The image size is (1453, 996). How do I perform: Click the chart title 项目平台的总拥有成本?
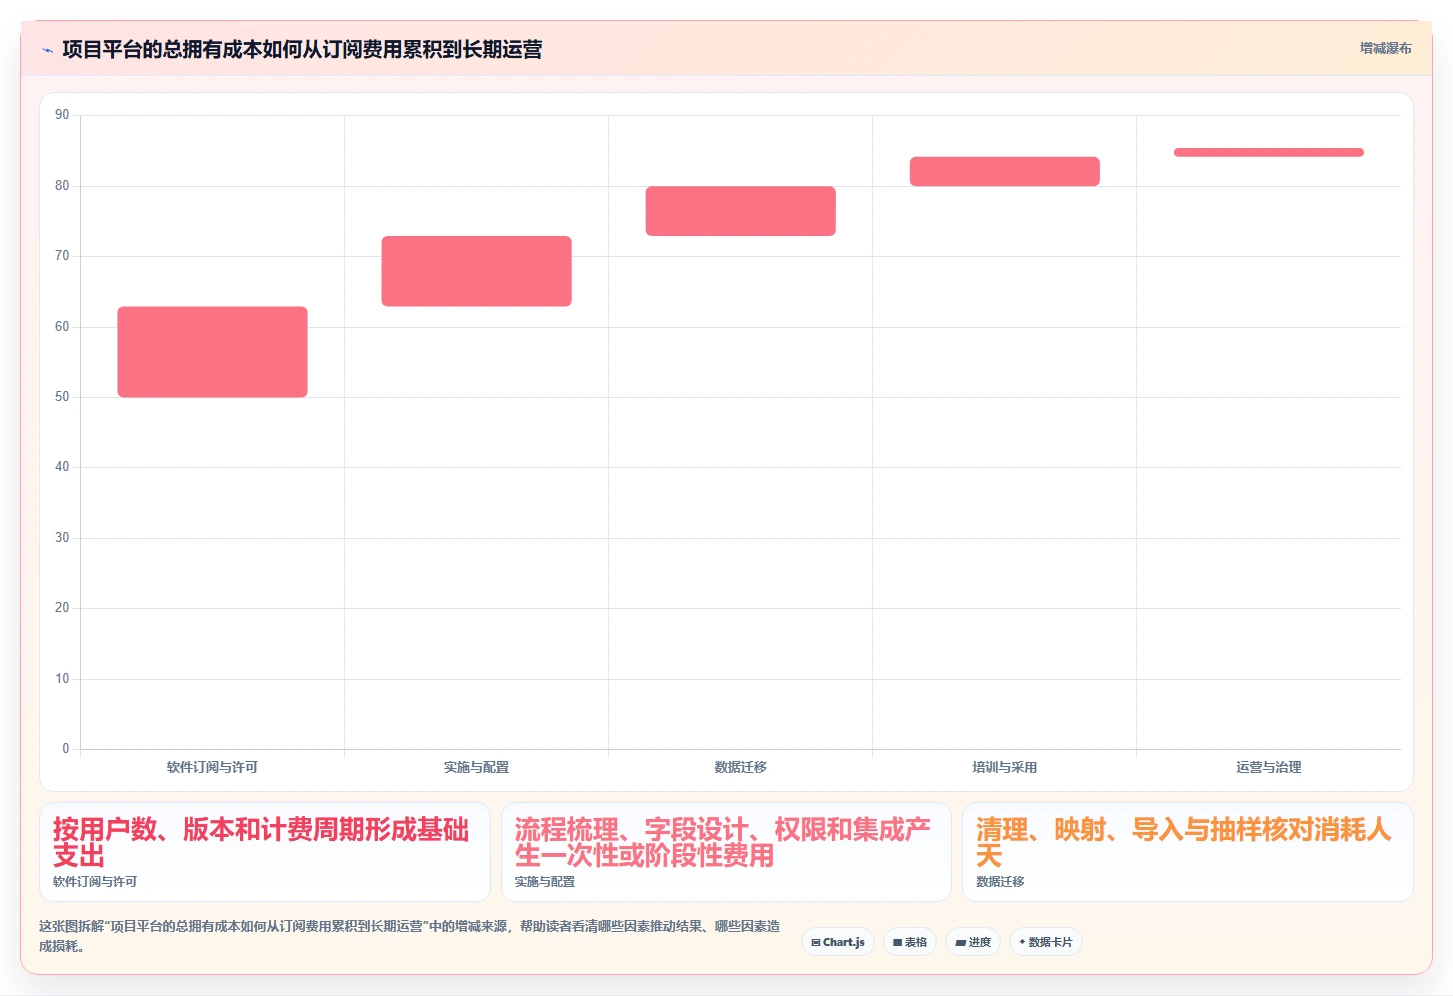pyautogui.click(x=302, y=49)
